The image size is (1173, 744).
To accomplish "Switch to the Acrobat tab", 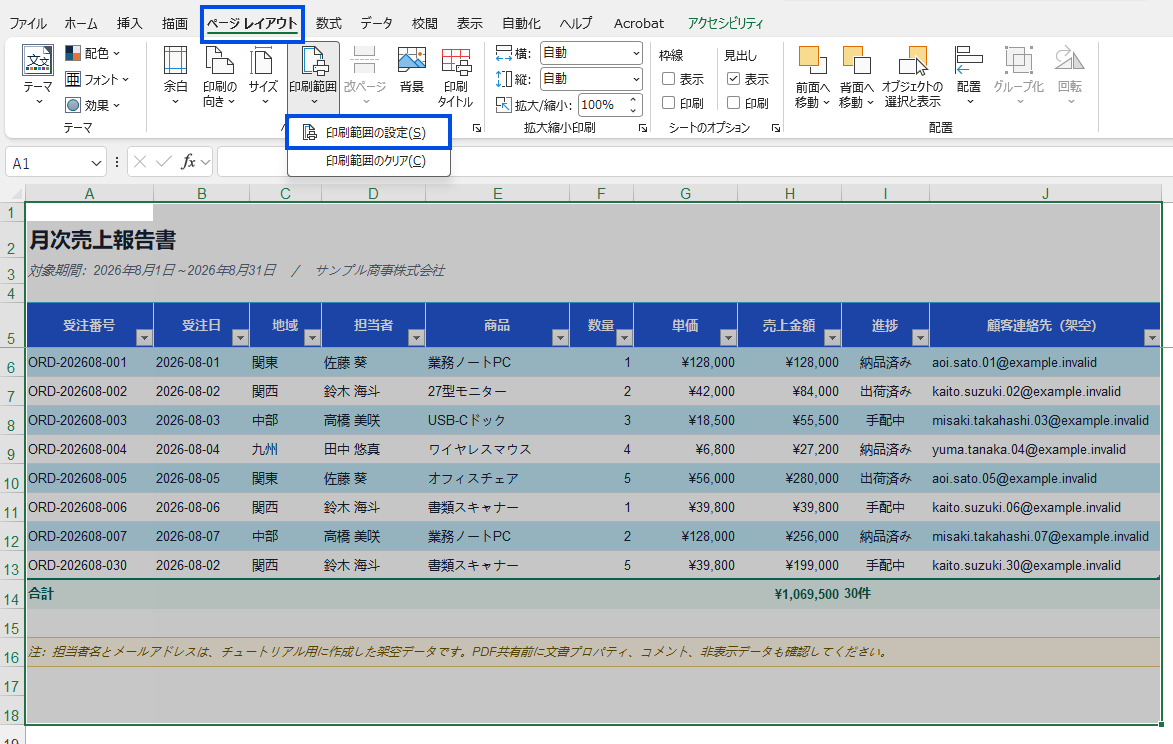I will pos(639,23).
